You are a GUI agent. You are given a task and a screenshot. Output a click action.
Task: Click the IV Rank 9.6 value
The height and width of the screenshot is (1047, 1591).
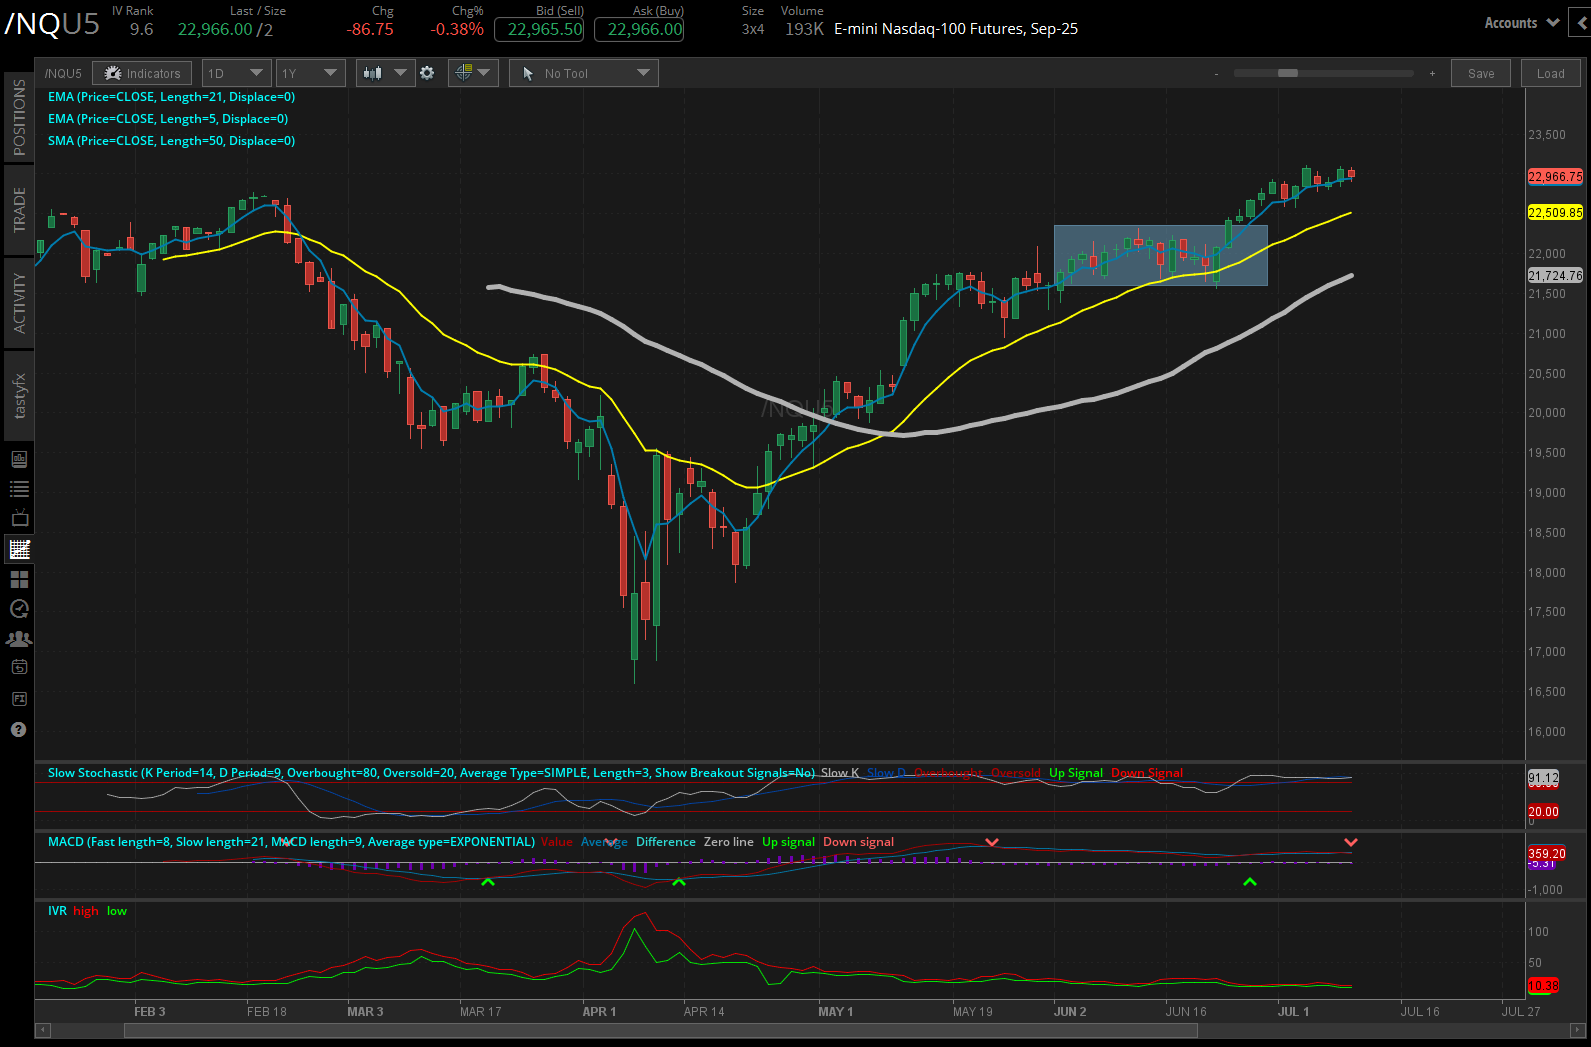tap(141, 30)
